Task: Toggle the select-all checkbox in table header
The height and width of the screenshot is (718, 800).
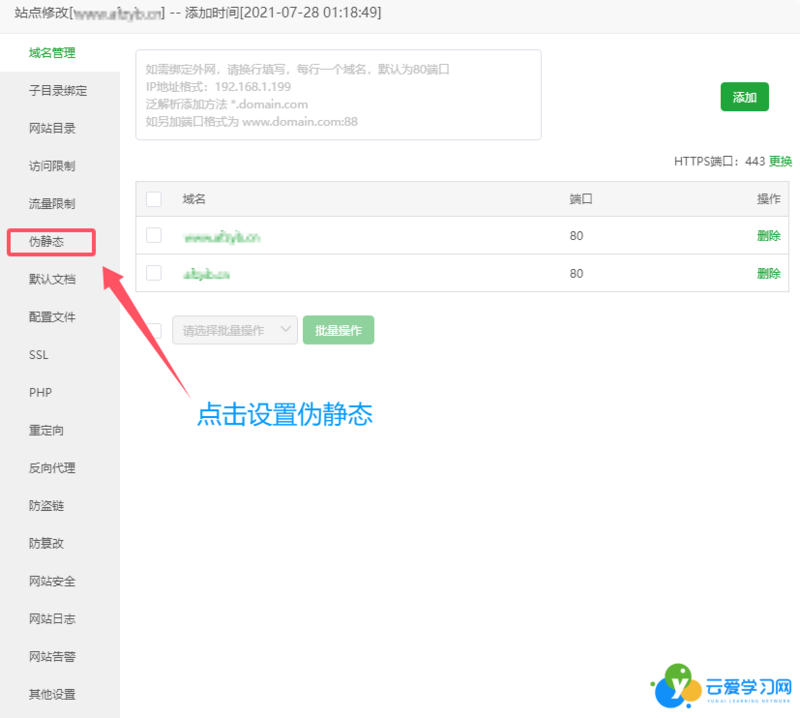Action: [x=154, y=199]
